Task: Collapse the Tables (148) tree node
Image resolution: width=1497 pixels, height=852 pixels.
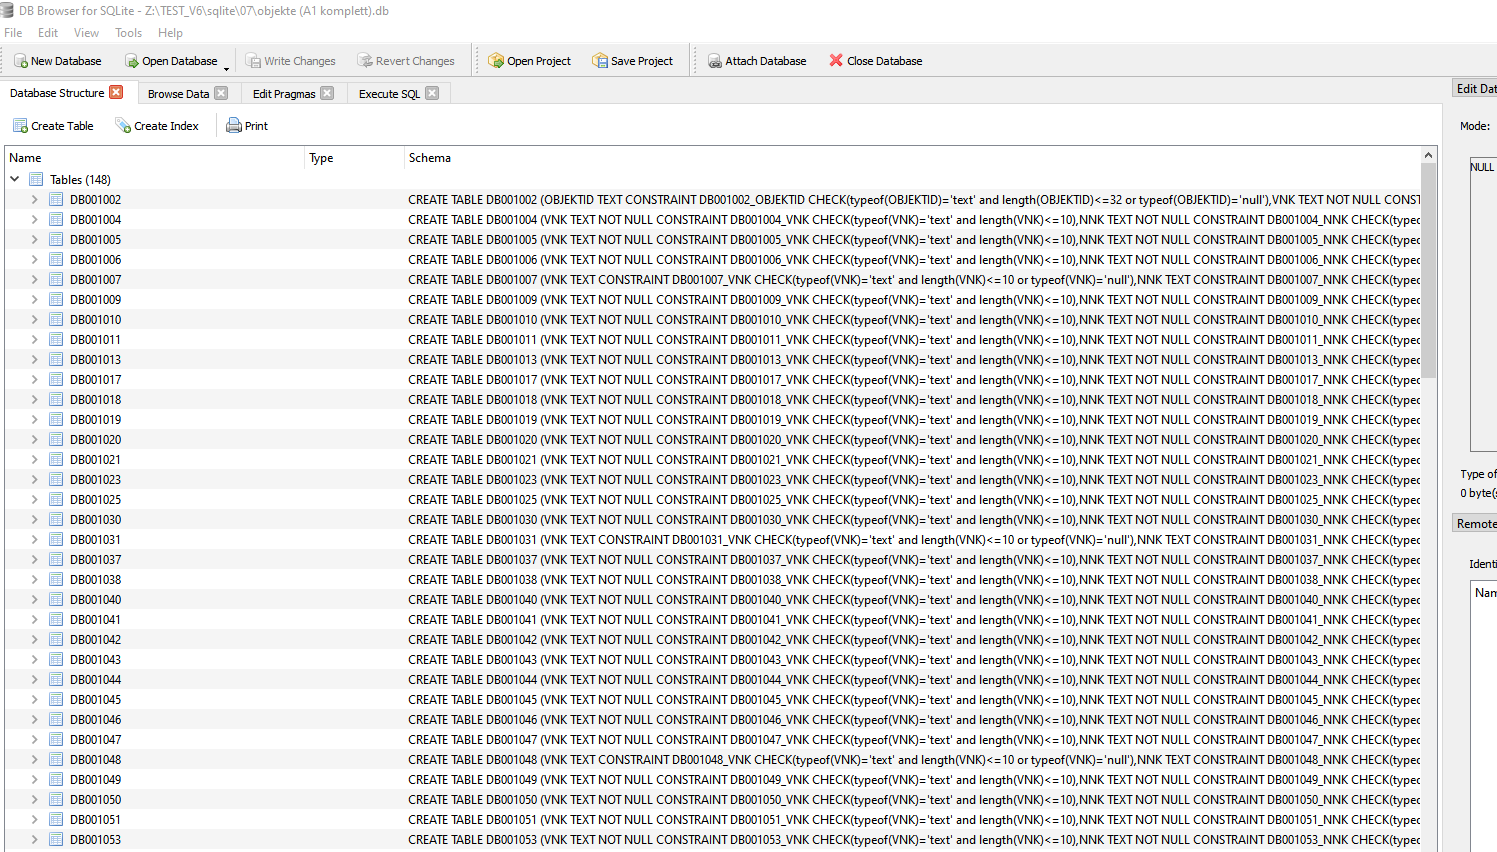Action: (14, 179)
